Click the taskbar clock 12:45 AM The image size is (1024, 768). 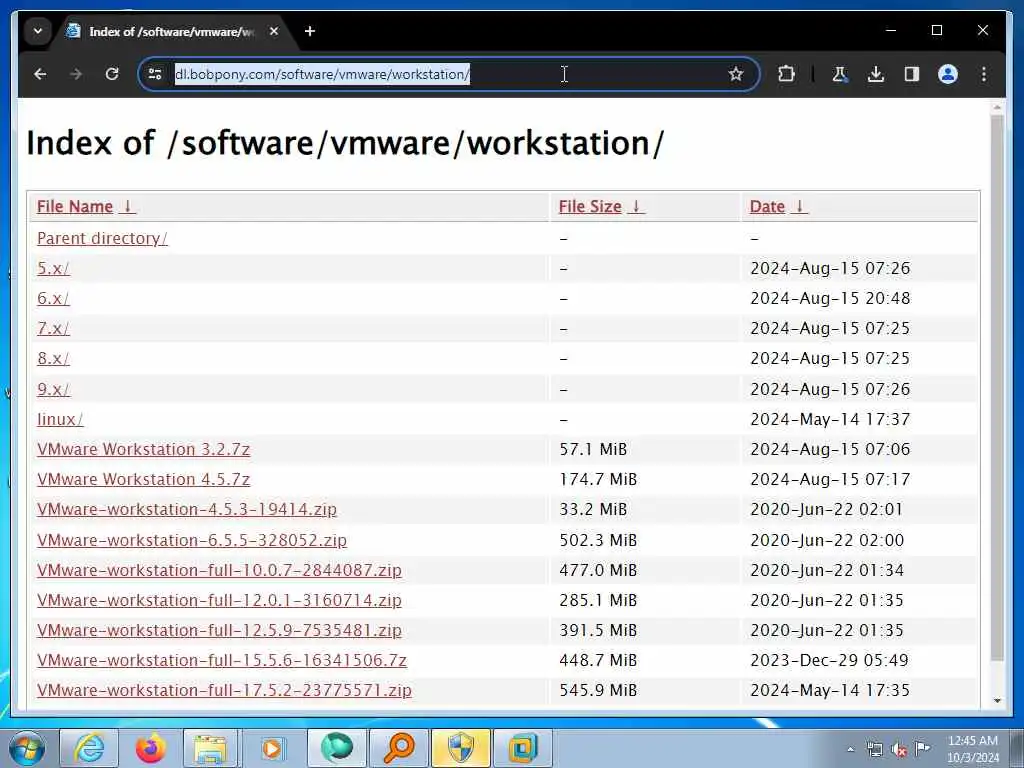pos(973,749)
